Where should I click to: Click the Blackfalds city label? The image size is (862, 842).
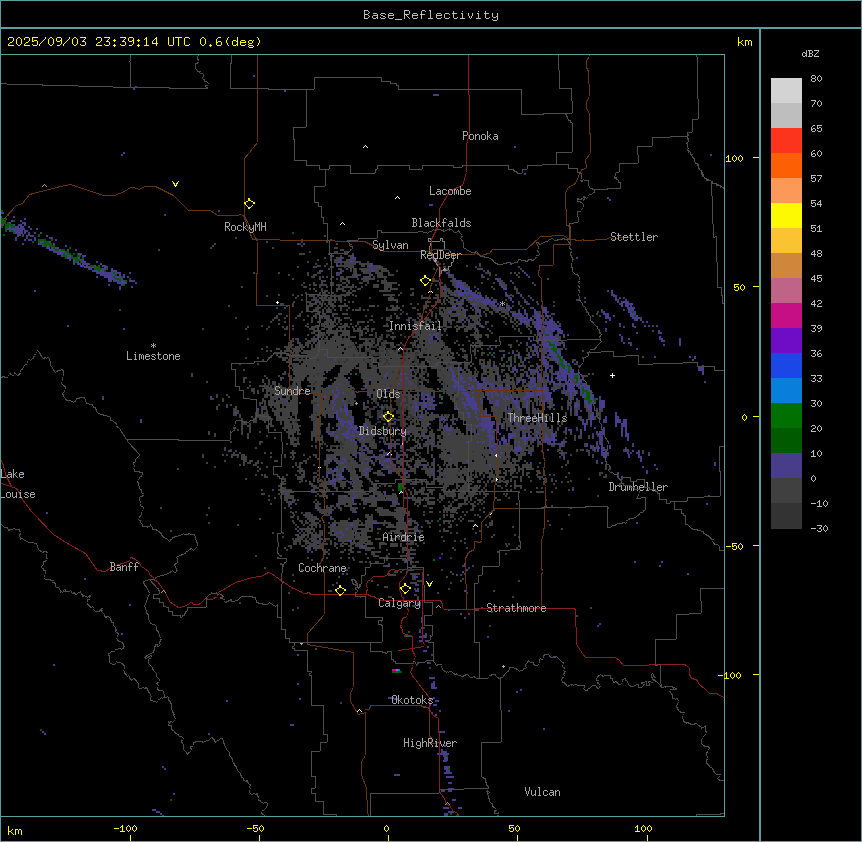click(441, 223)
